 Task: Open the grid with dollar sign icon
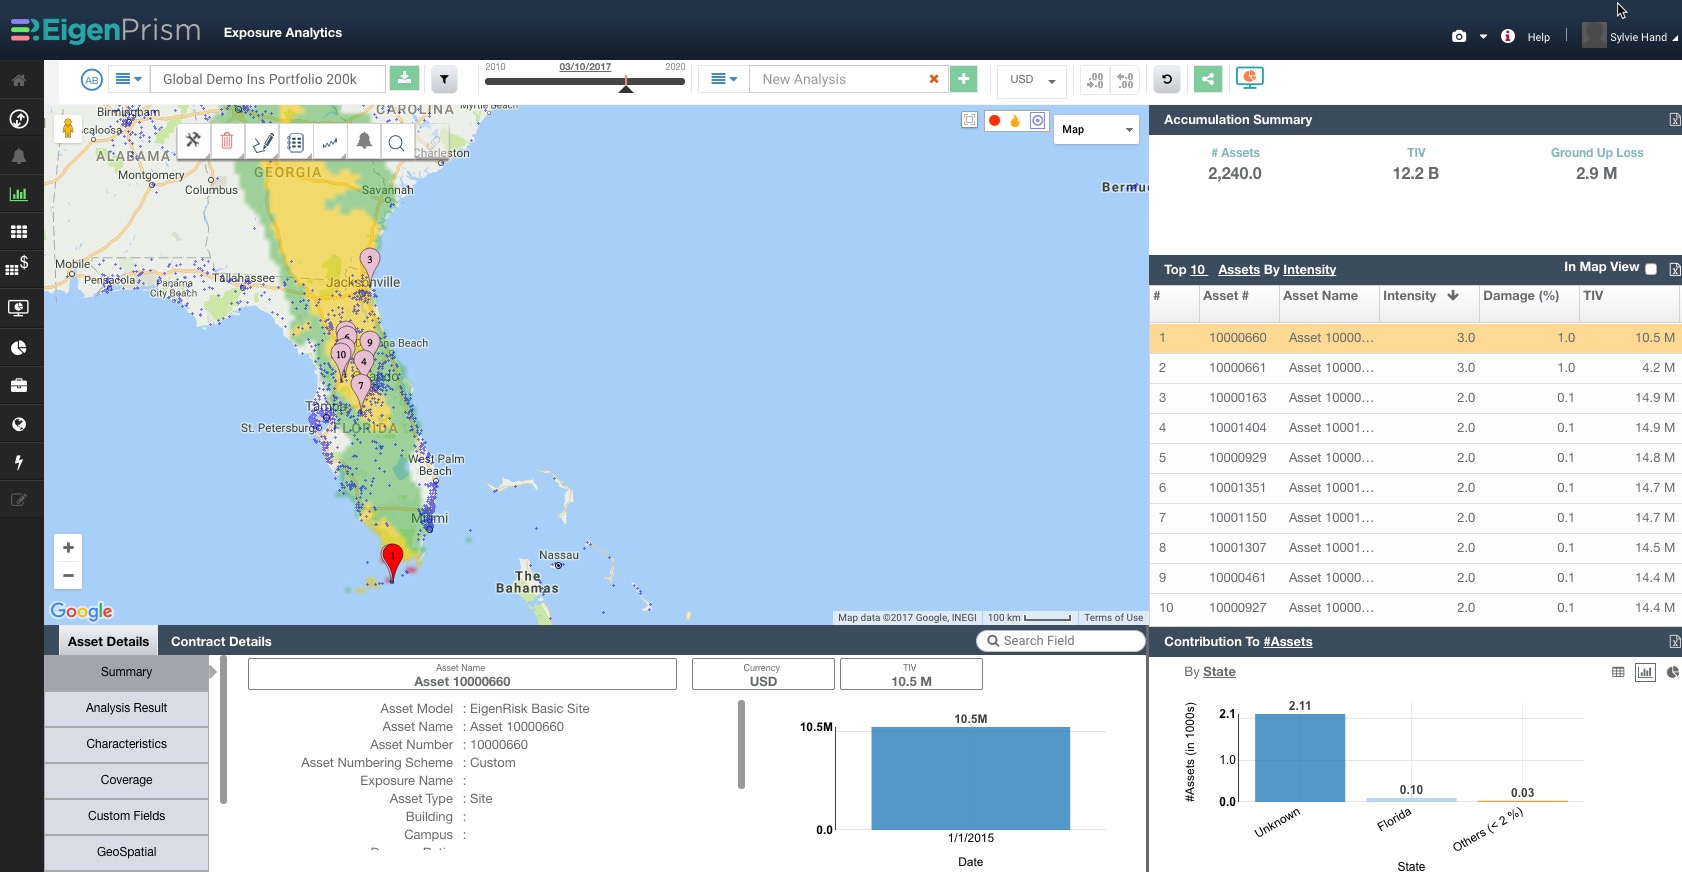[x=18, y=266]
